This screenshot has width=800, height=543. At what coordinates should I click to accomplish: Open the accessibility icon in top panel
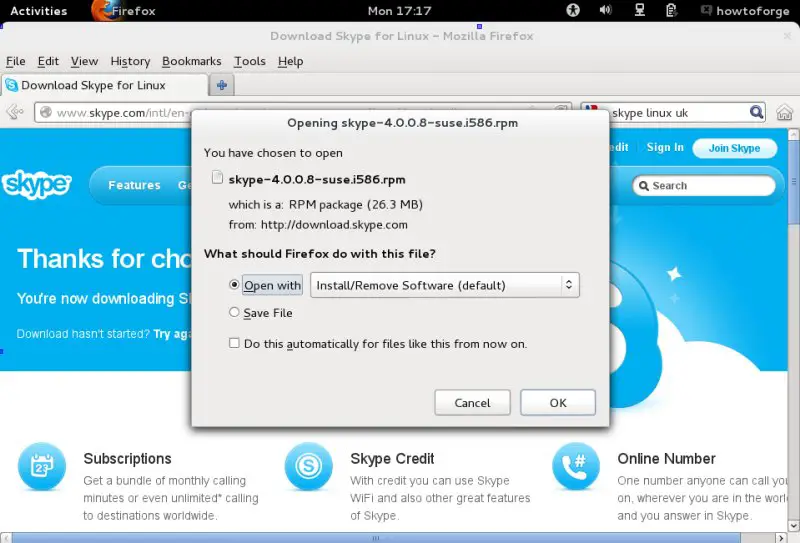click(x=573, y=10)
